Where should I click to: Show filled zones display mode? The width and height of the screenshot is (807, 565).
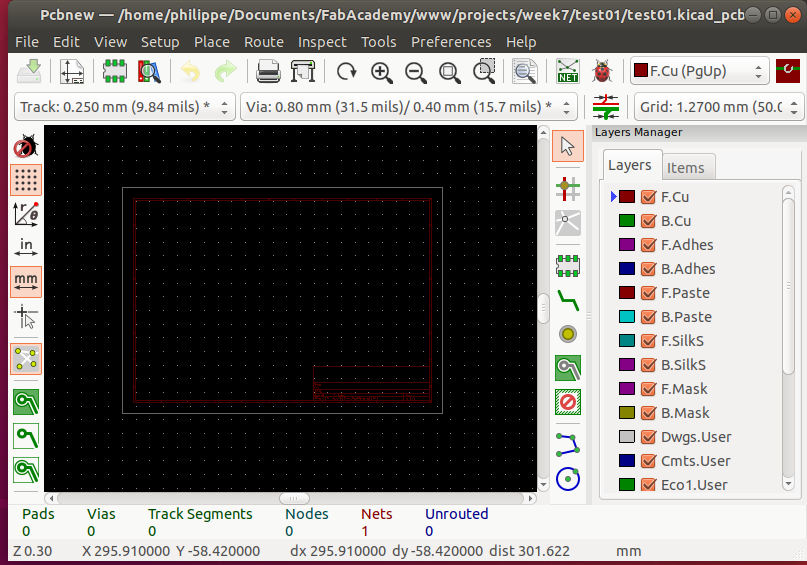(x=26, y=402)
